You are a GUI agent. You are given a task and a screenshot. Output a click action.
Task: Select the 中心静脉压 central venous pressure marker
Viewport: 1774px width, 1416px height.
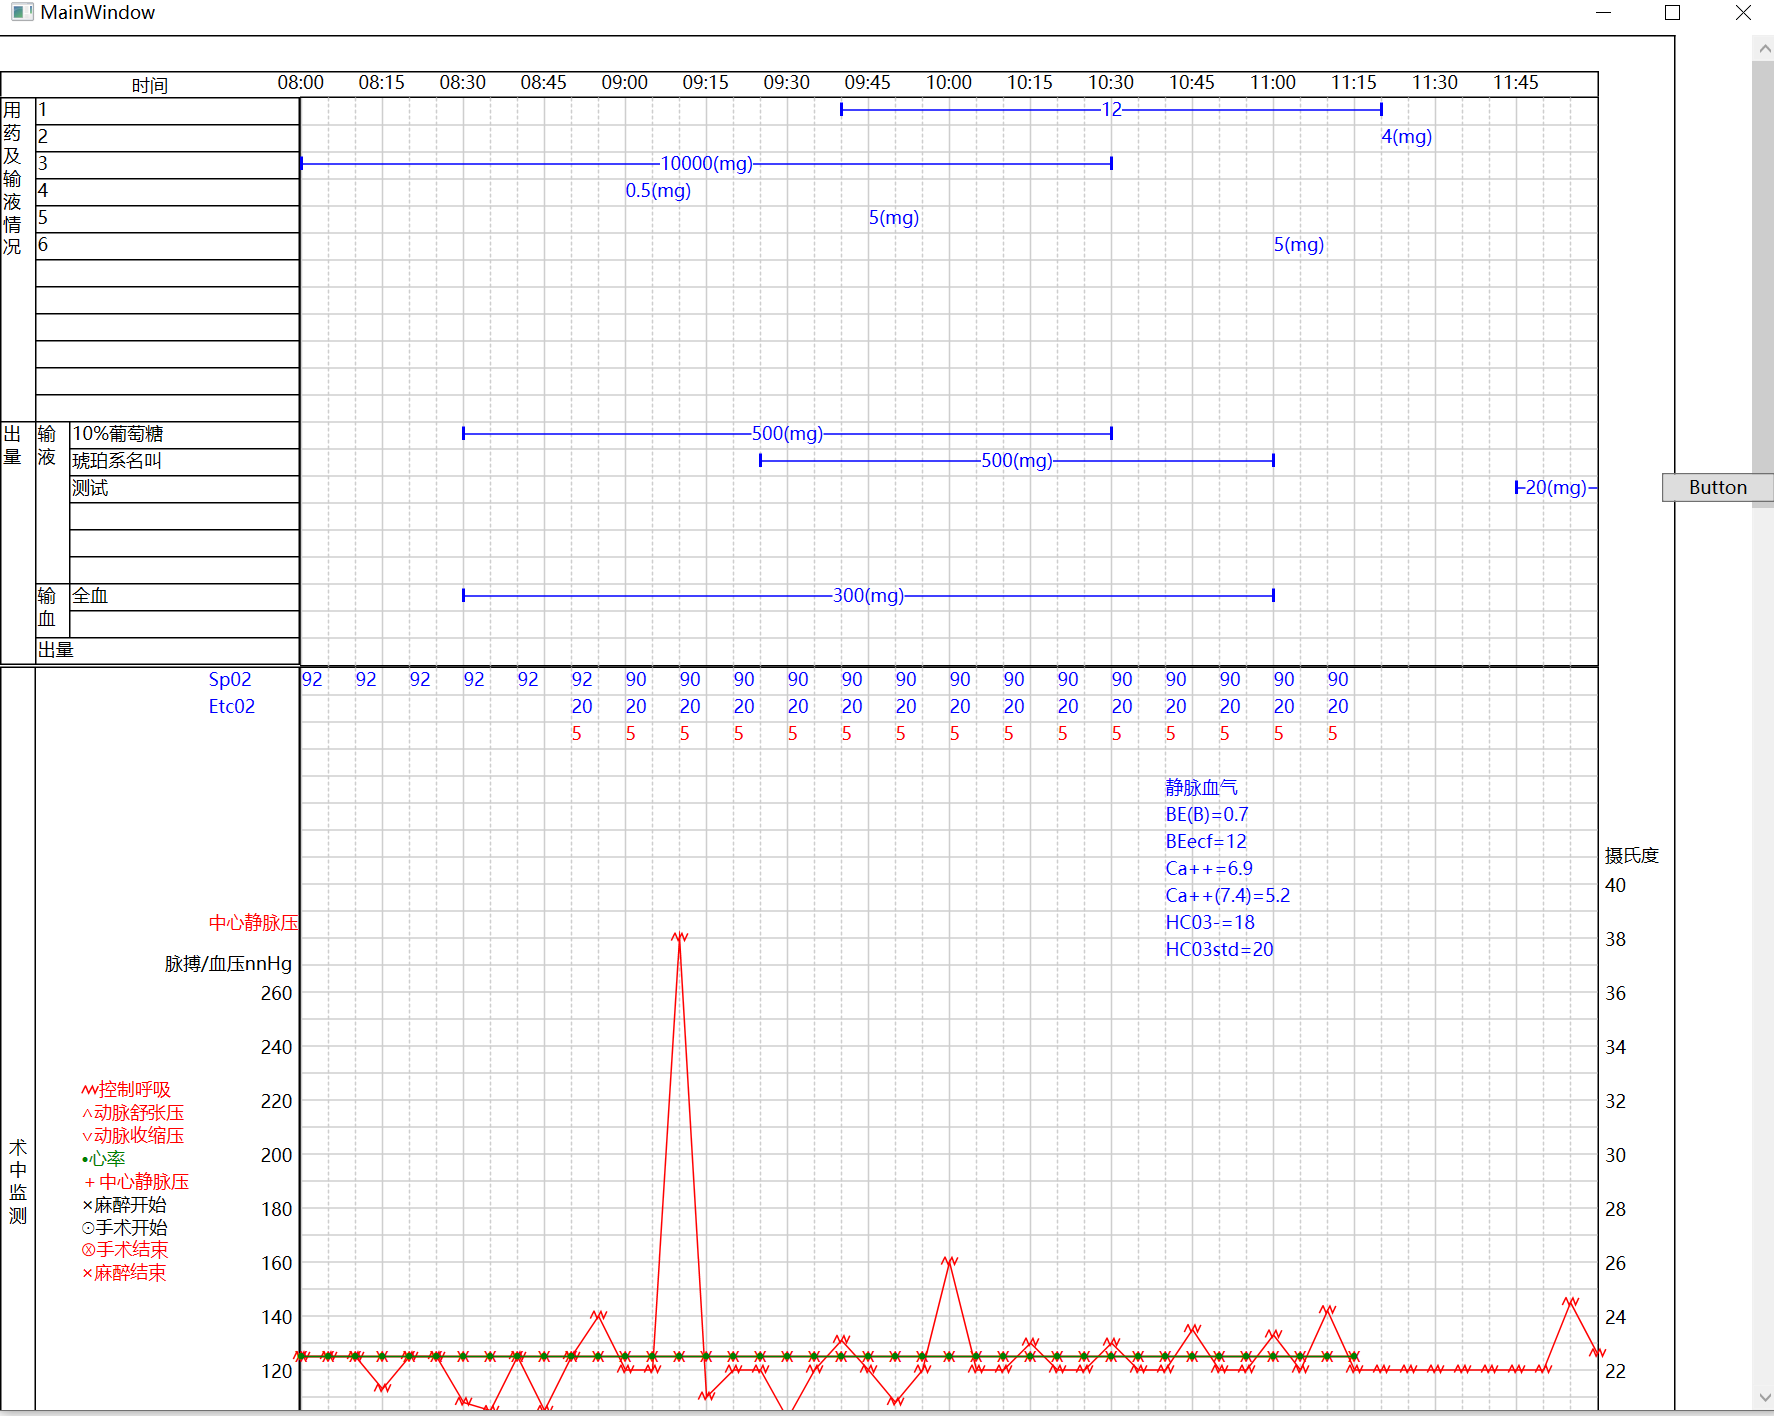88,1181
